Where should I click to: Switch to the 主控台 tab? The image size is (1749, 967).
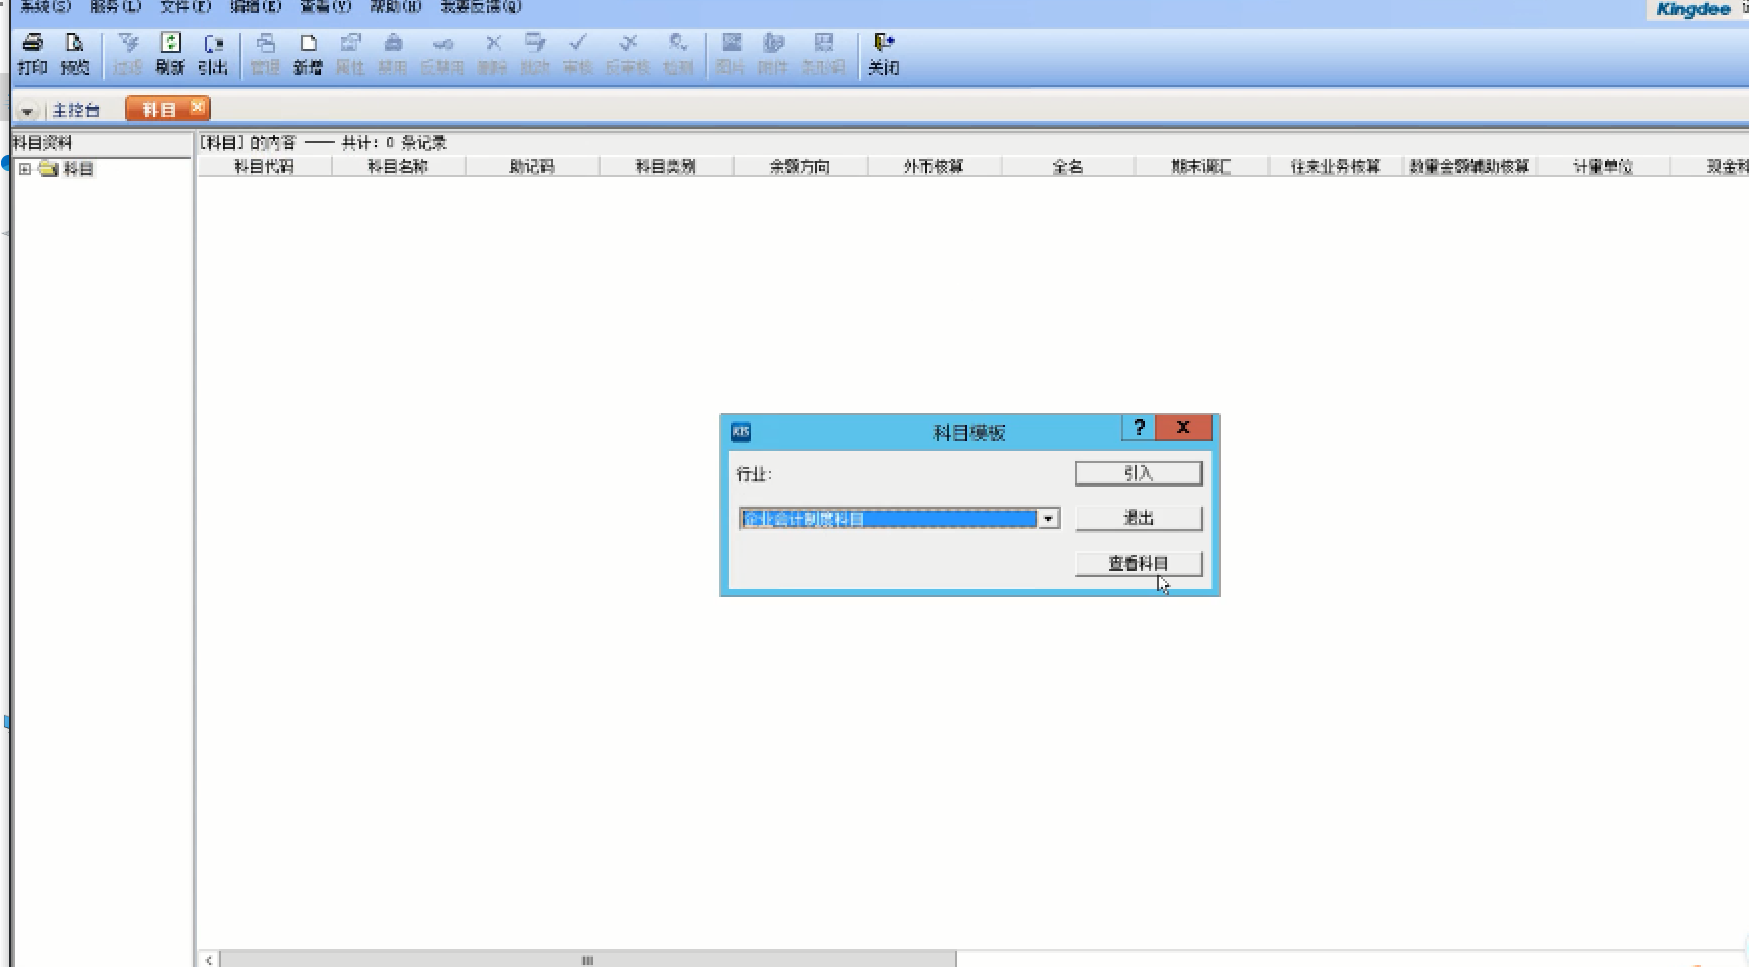pyautogui.click(x=76, y=110)
